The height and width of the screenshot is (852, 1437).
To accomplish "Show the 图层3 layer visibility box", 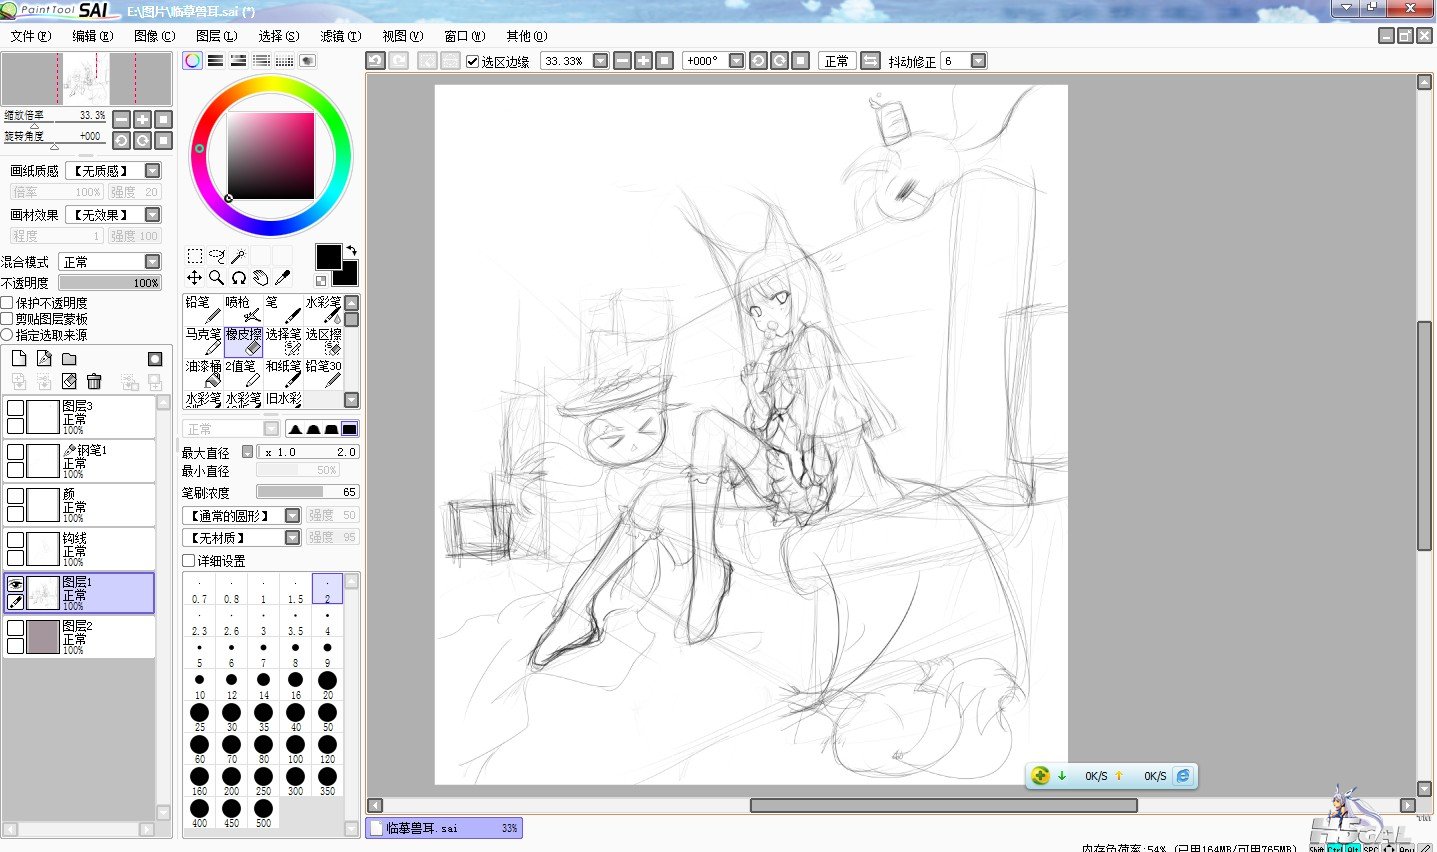I will pyautogui.click(x=15, y=408).
